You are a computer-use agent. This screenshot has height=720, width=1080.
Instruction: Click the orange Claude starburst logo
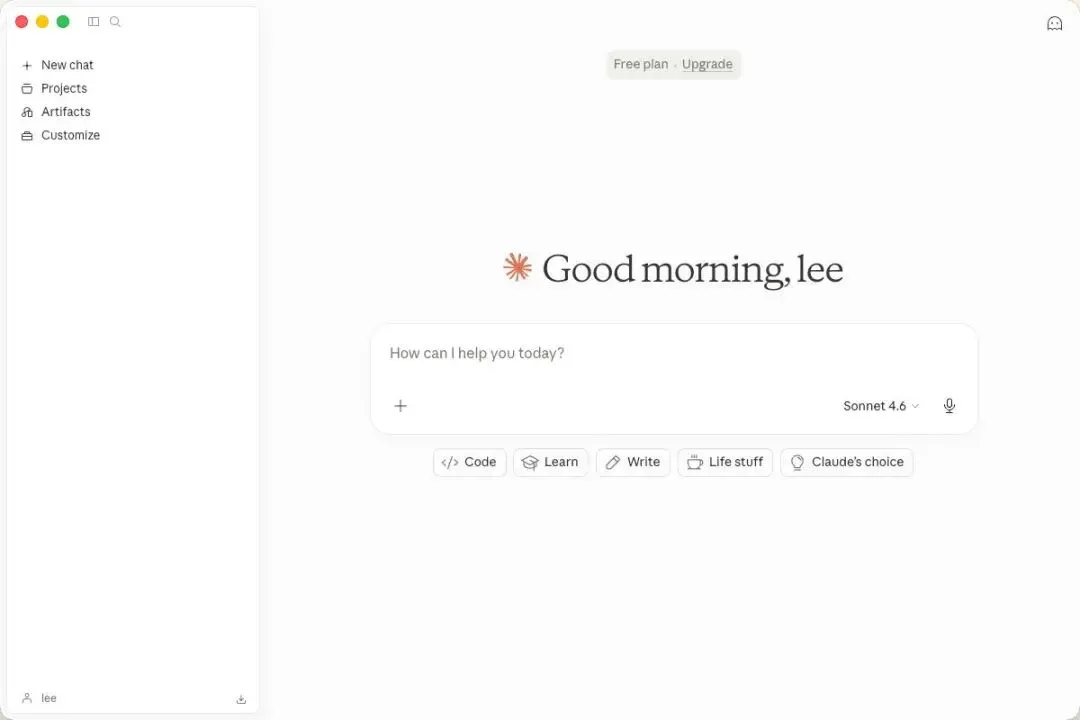(517, 267)
